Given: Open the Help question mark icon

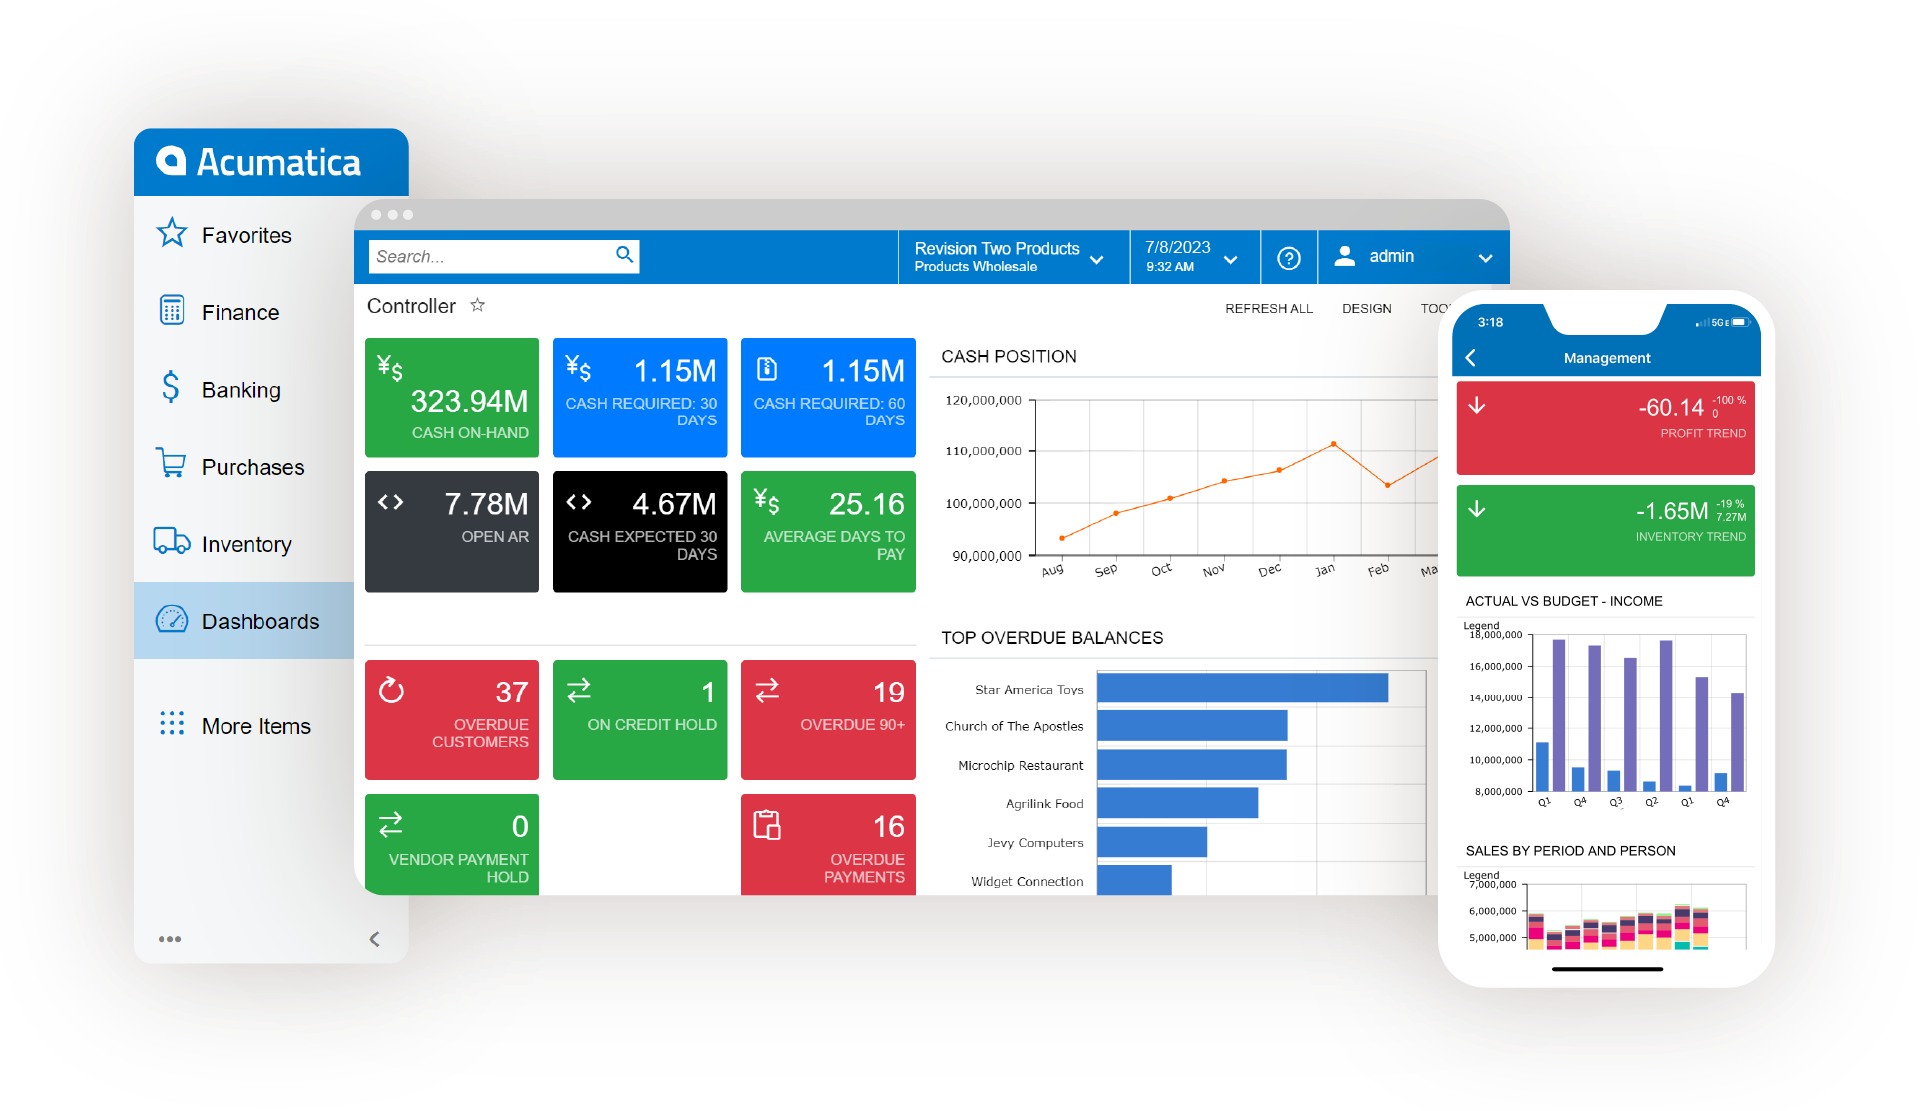Looking at the screenshot, I should tap(1289, 257).
